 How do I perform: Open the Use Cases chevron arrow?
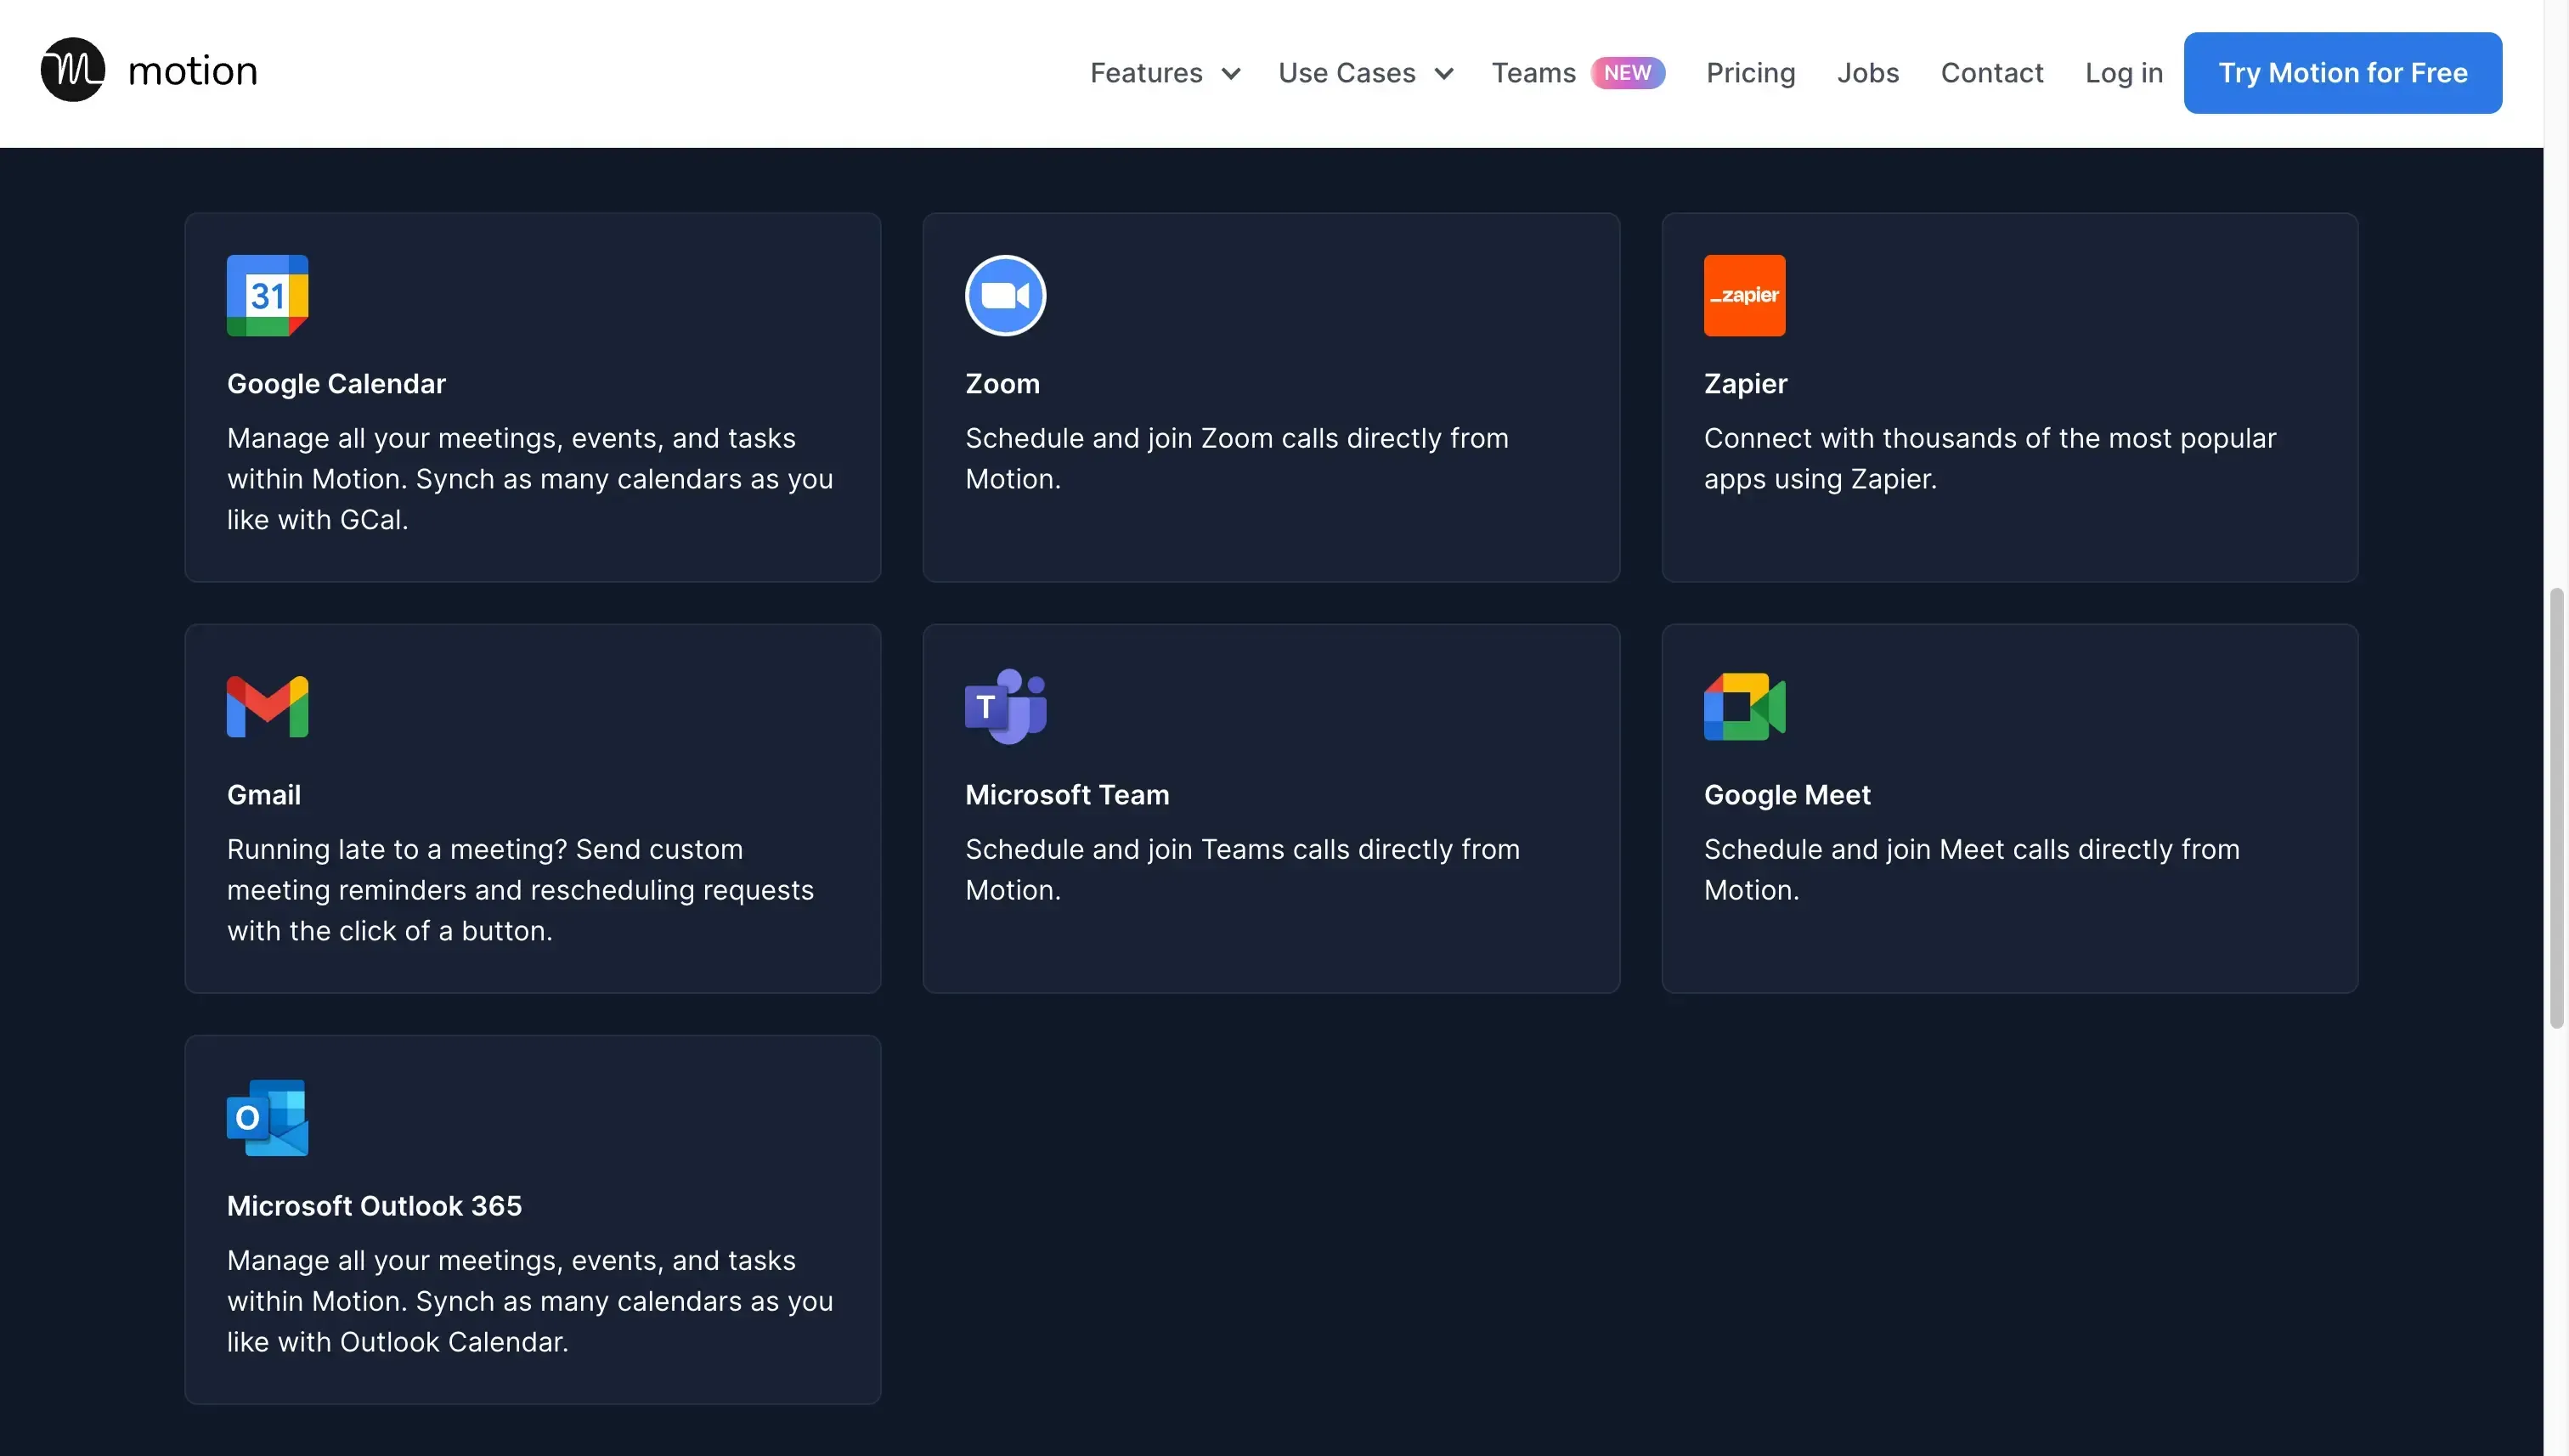tap(1443, 73)
